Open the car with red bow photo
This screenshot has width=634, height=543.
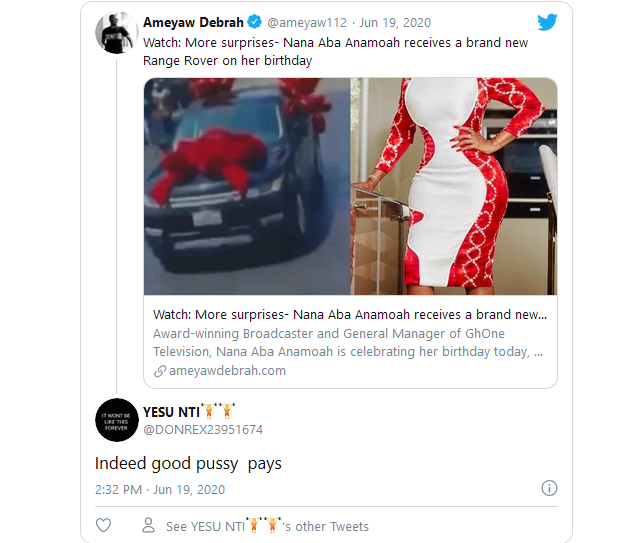click(x=247, y=186)
